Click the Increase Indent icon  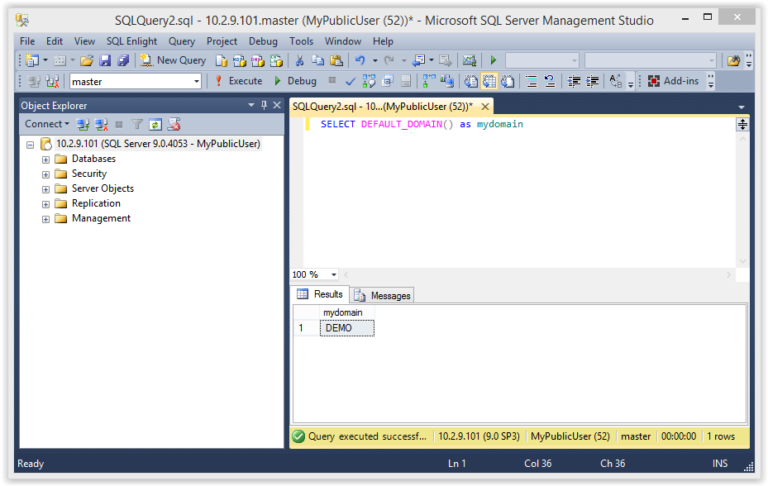point(592,81)
